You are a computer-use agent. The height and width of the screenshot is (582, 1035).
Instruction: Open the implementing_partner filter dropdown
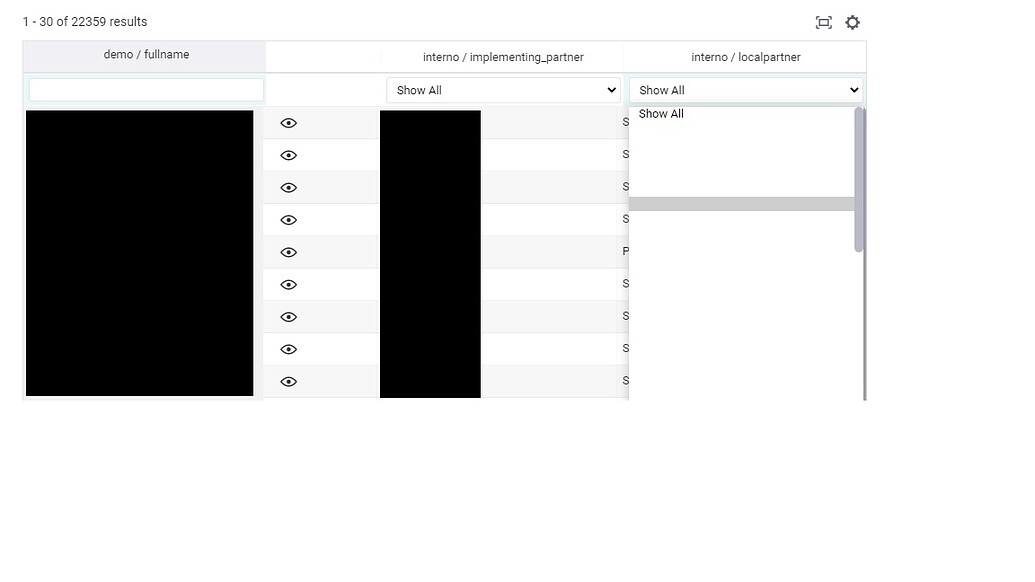503,89
